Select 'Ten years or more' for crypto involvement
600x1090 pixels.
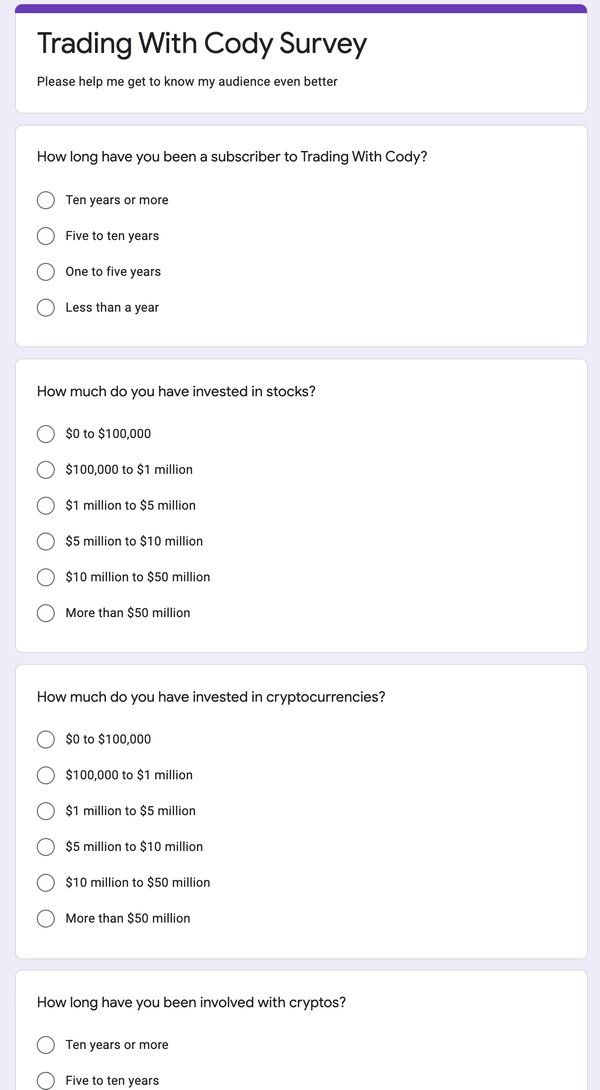(45, 1044)
